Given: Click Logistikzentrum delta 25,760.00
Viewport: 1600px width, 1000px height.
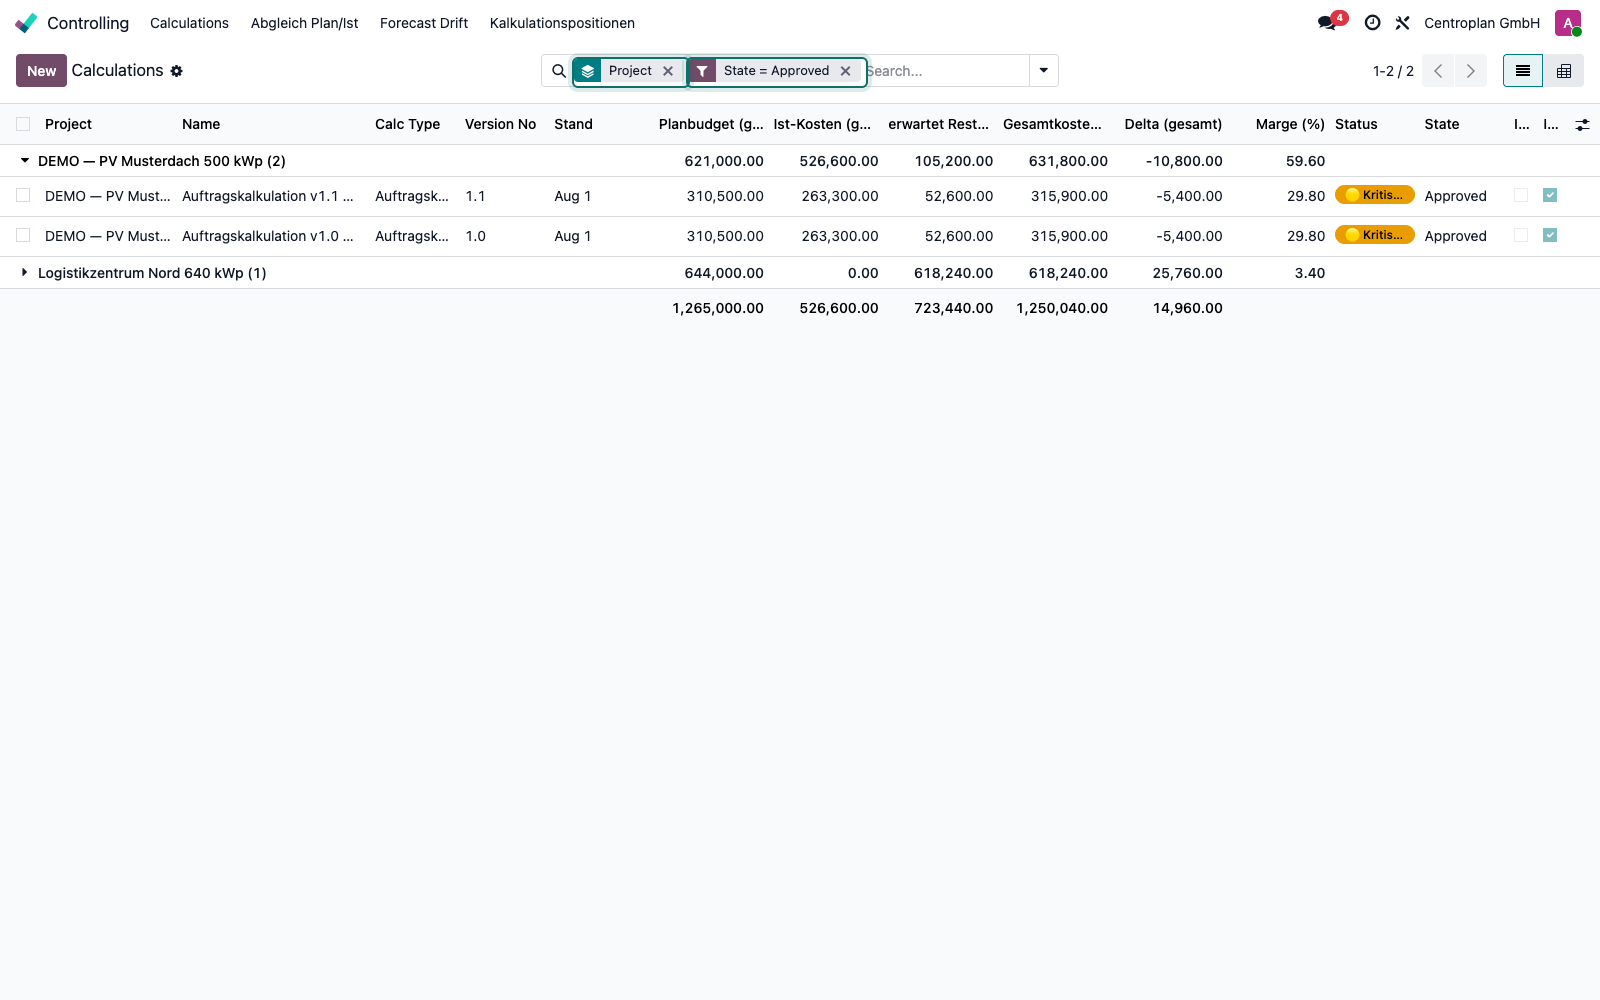Looking at the screenshot, I should [1187, 273].
